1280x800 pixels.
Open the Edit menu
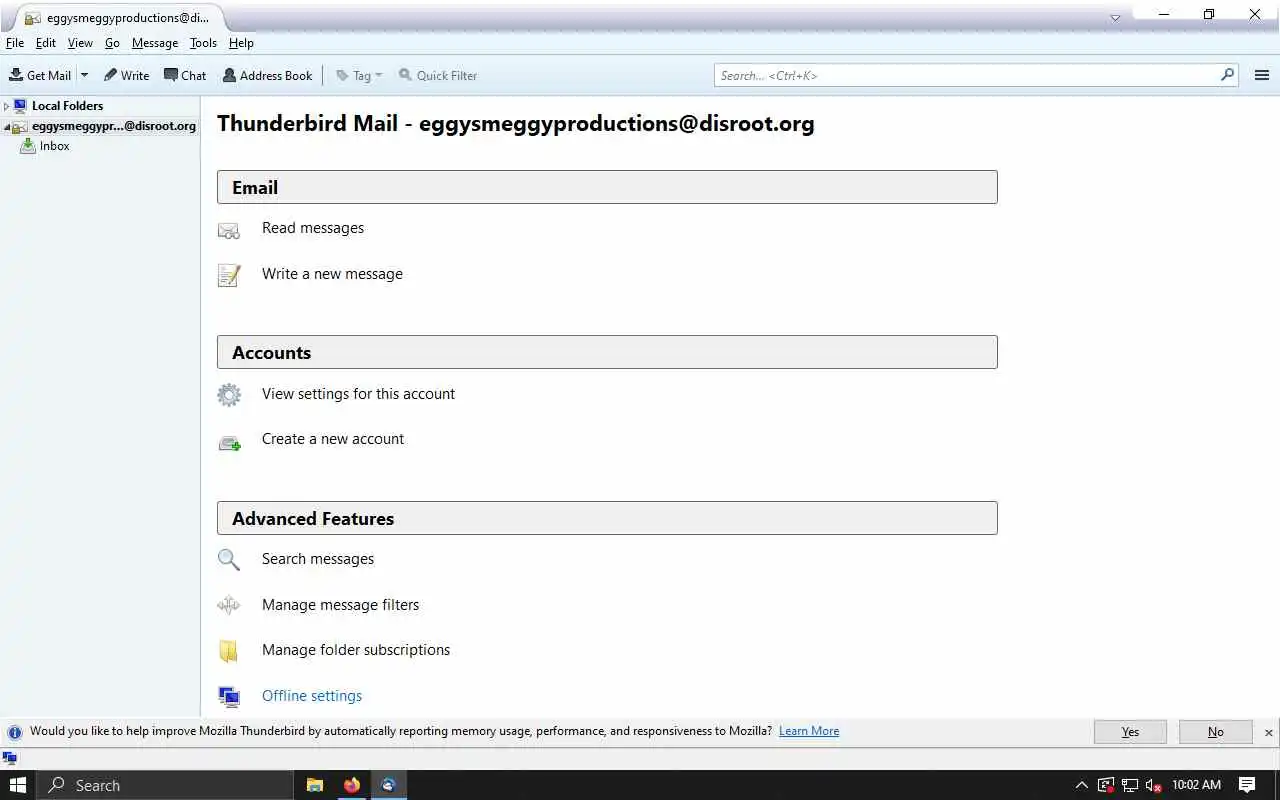click(x=46, y=43)
